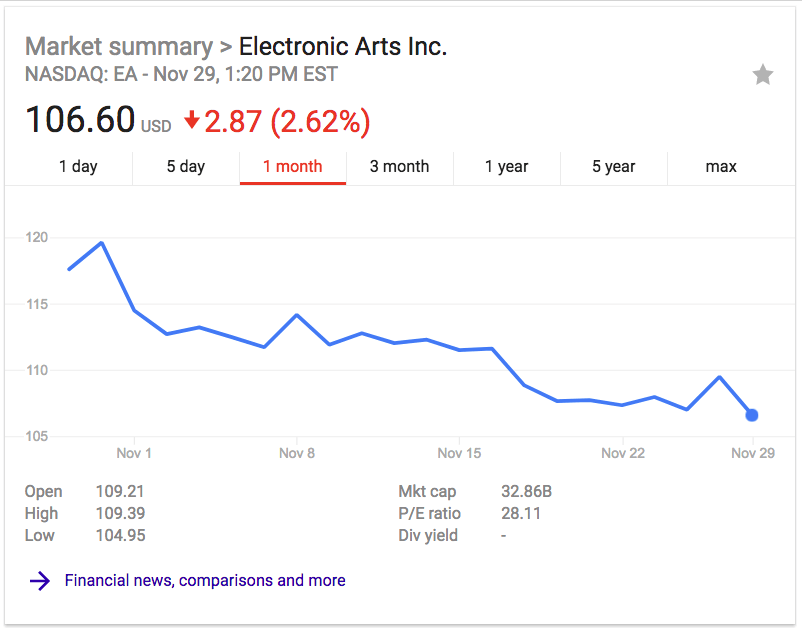Select the 1 month tab
This screenshot has height=628, width=802.
[293, 167]
